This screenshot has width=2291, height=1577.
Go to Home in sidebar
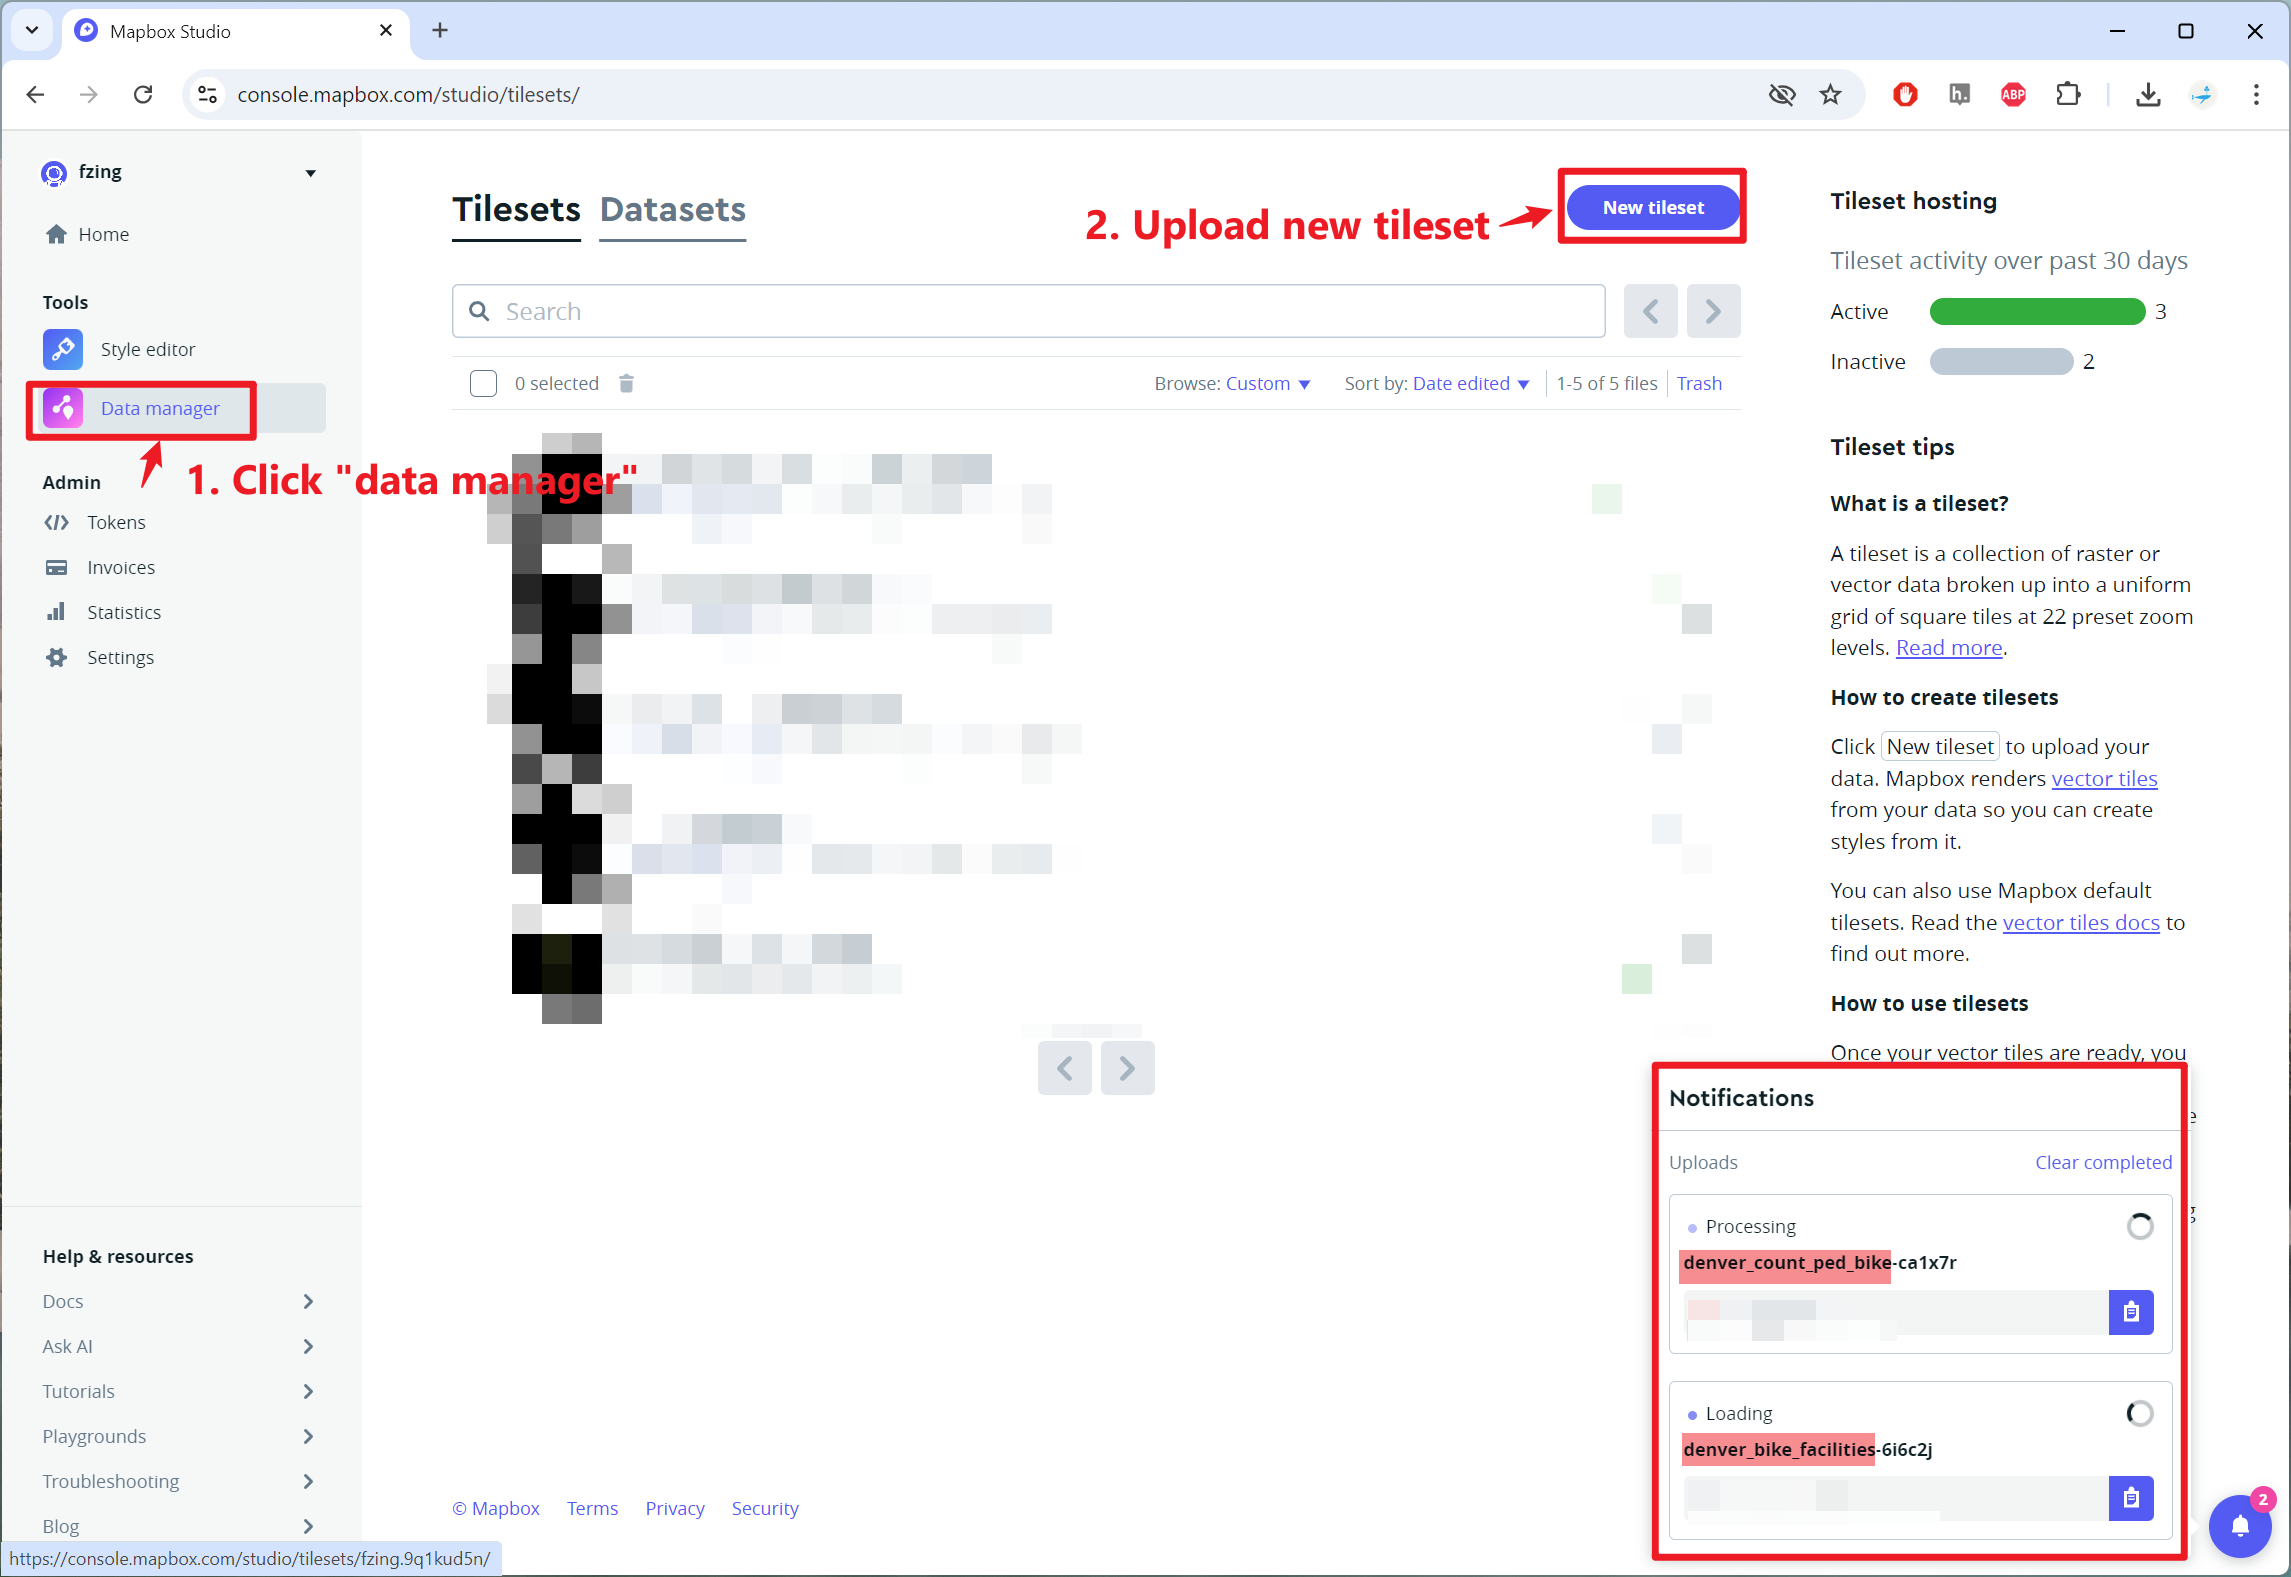click(x=88, y=234)
